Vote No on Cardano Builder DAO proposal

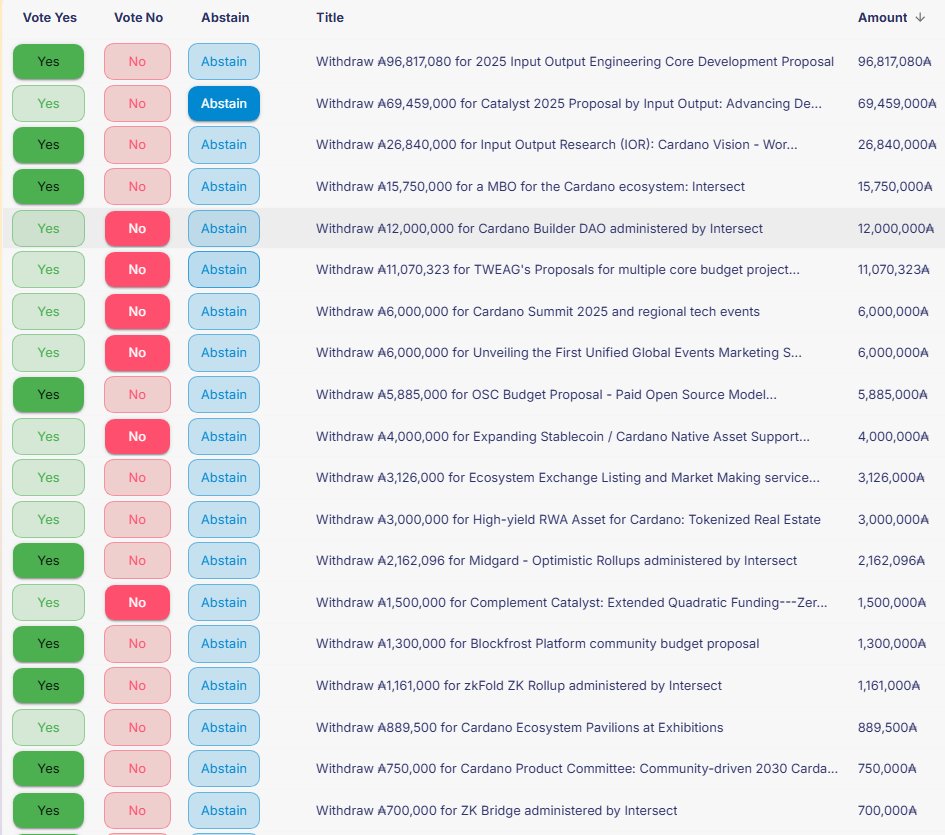pyautogui.click(x=137, y=228)
